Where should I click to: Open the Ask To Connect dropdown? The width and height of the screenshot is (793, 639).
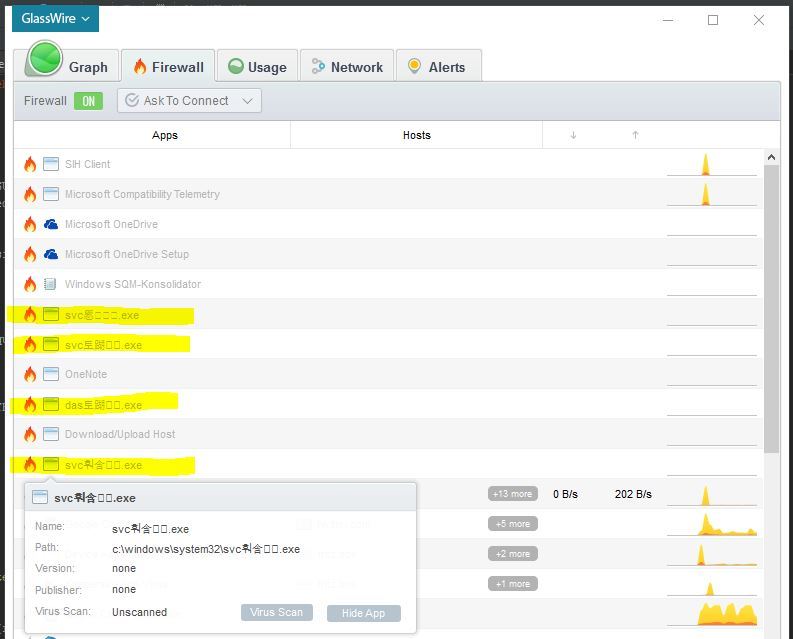click(x=189, y=101)
